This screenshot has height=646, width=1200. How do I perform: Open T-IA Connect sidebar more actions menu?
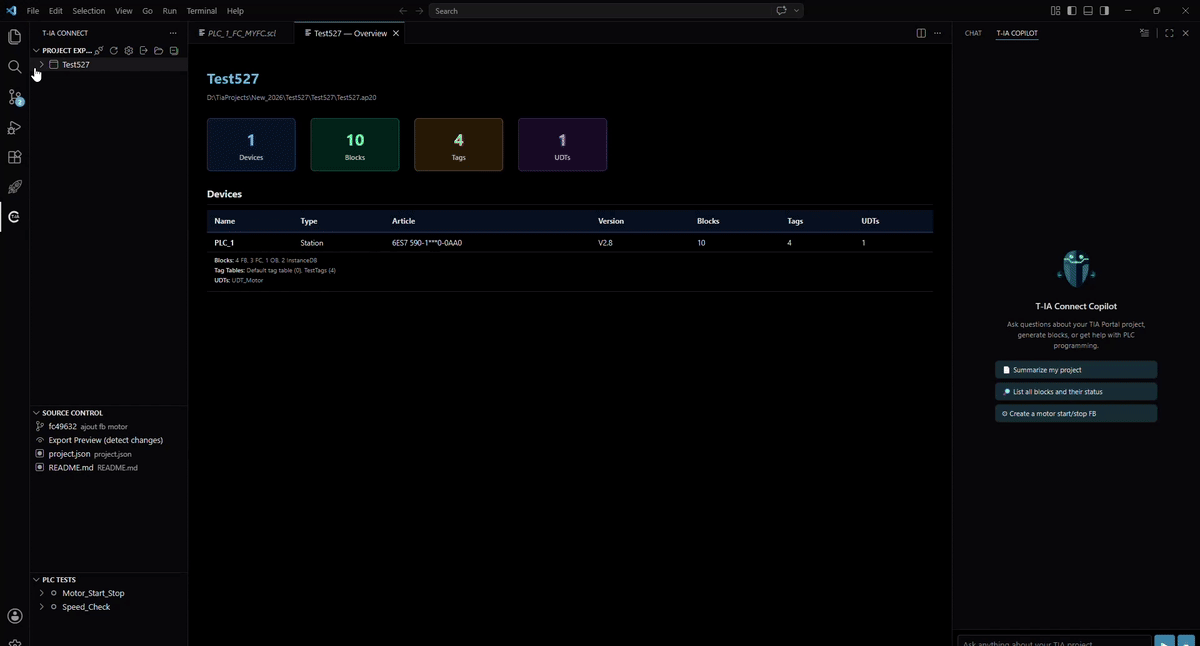pos(173,33)
